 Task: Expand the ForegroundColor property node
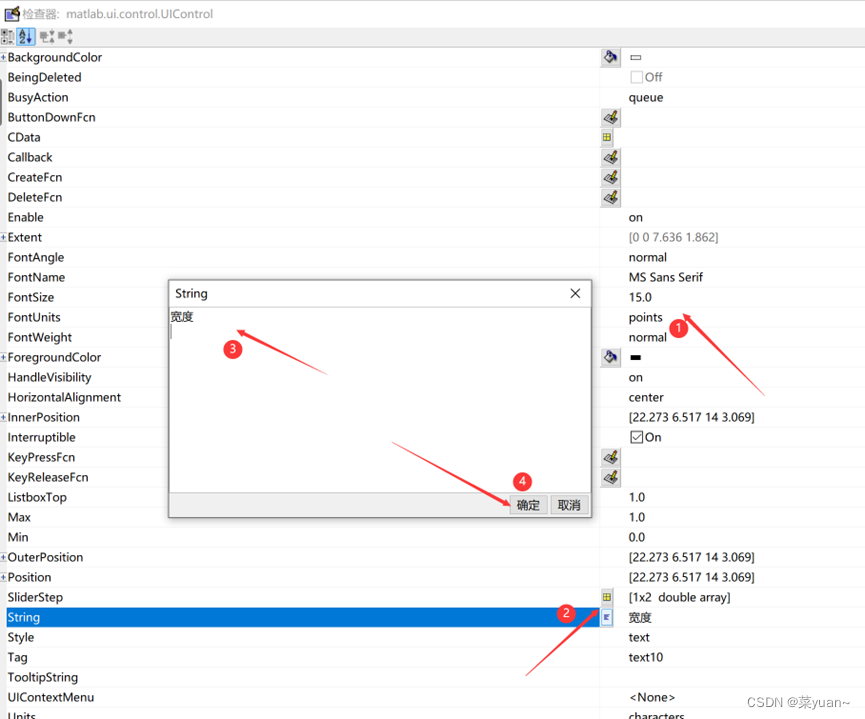click(3, 358)
